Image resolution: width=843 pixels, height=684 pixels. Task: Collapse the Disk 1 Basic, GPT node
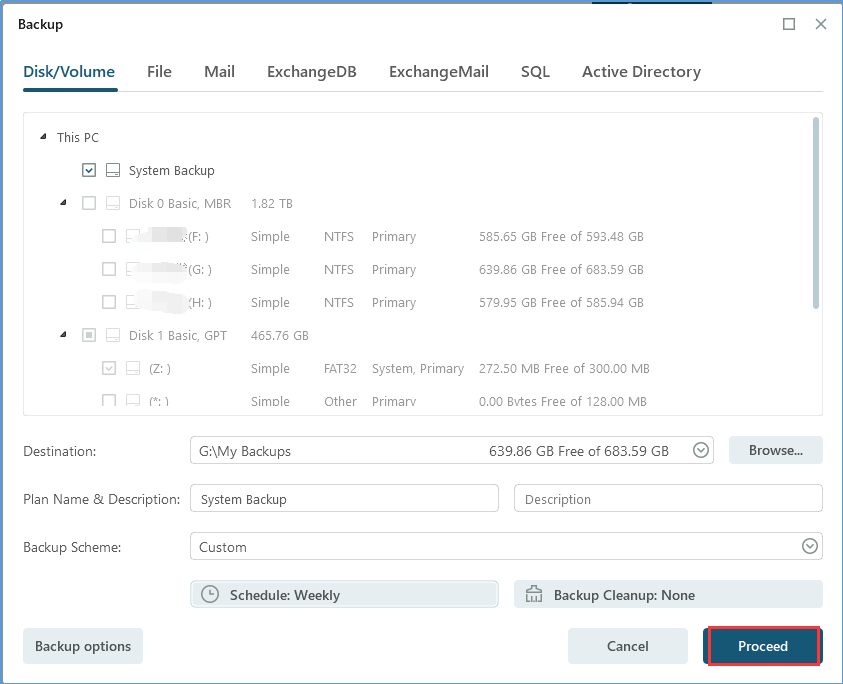click(x=63, y=335)
